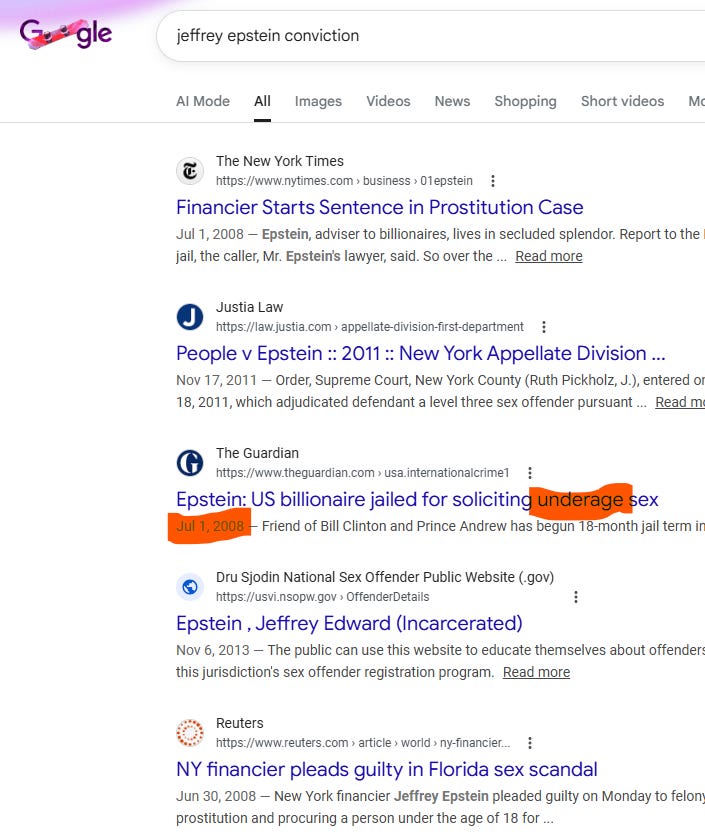
Task: Switch to Videos tab
Action: coord(388,101)
